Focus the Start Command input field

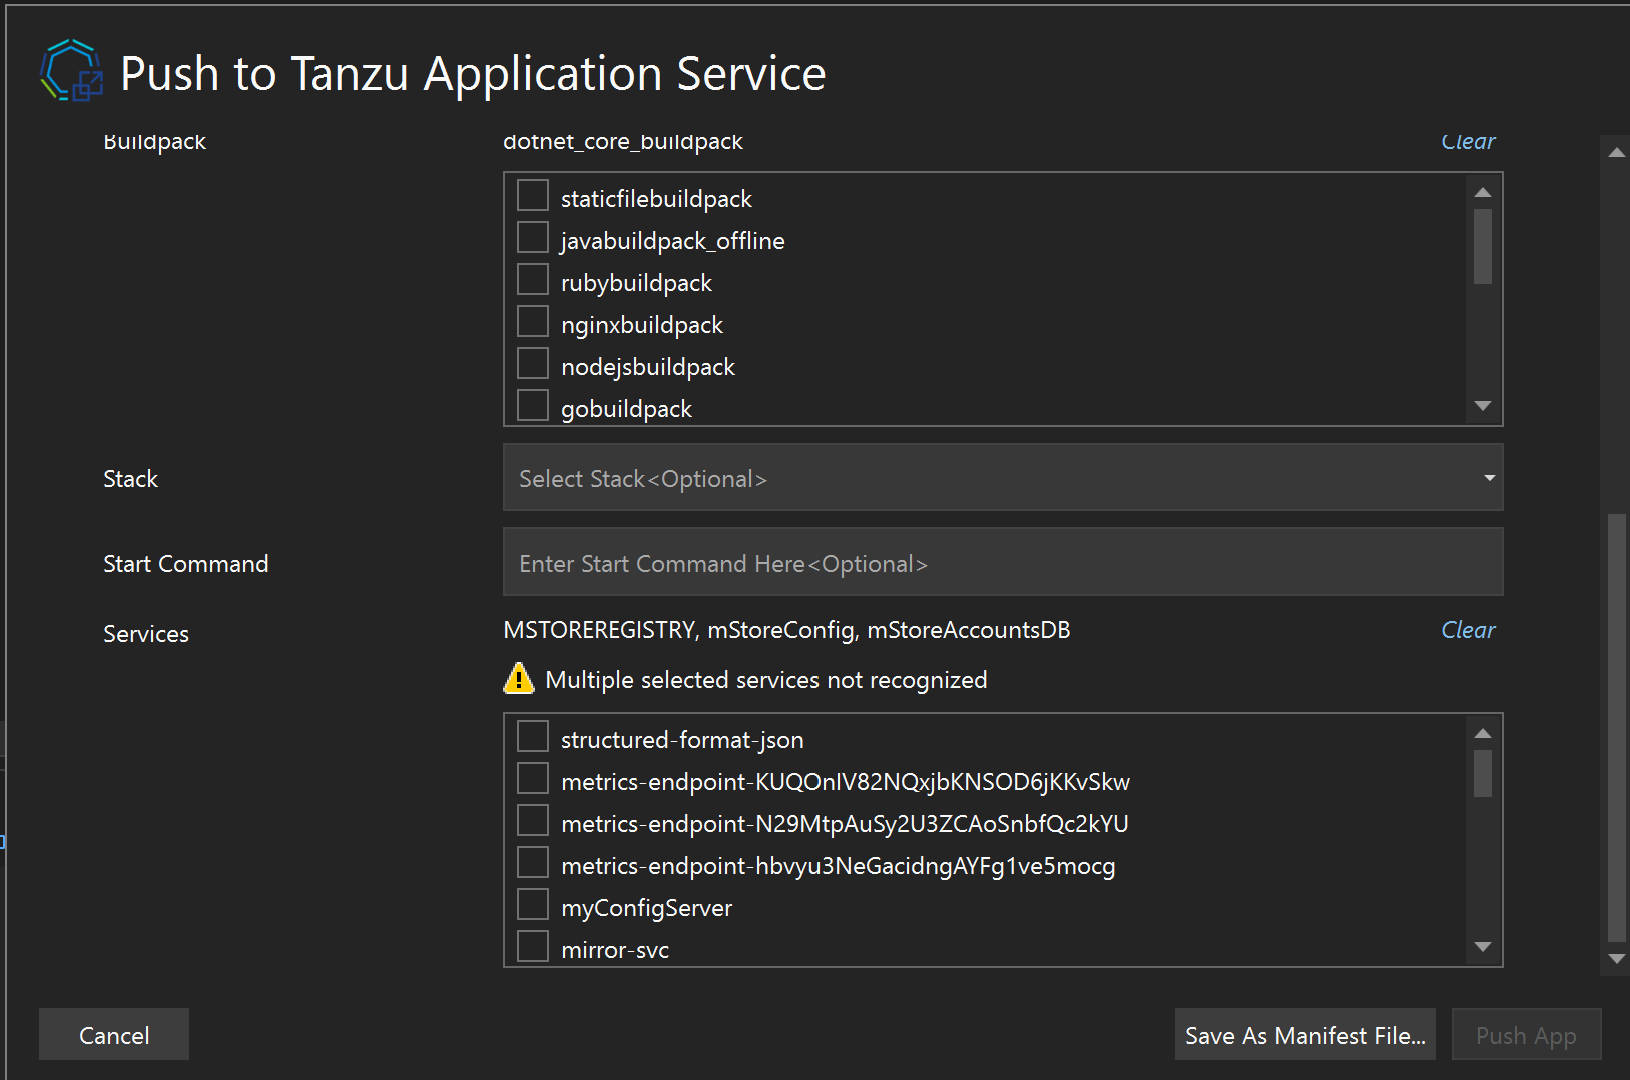pos(1002,563)
